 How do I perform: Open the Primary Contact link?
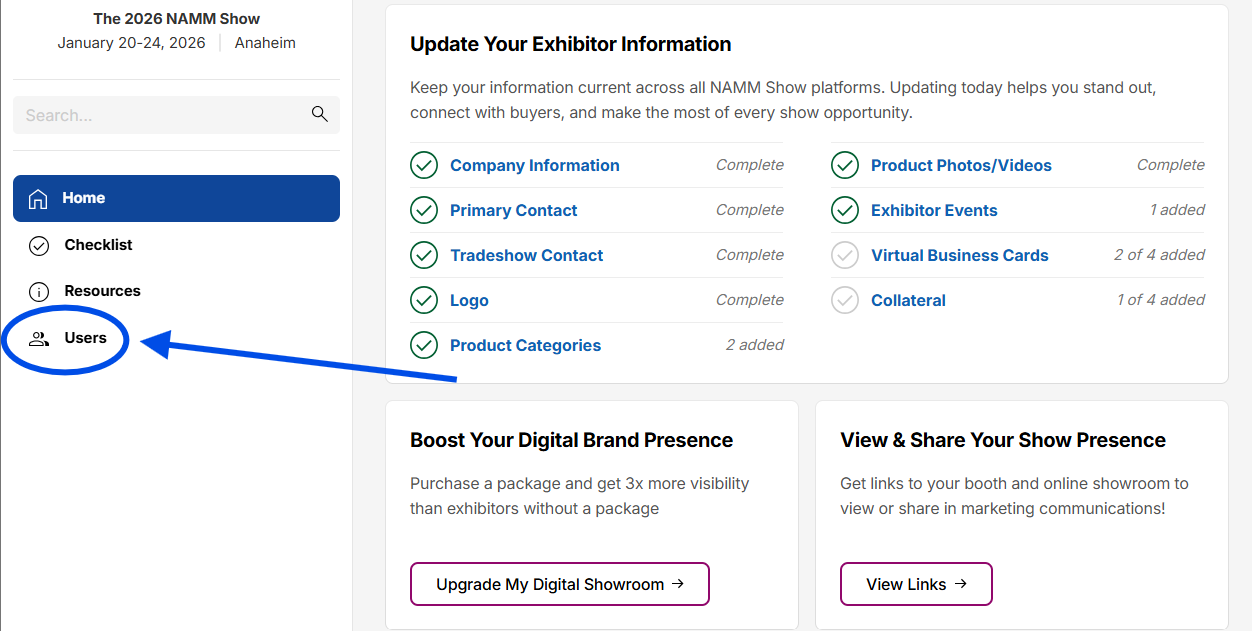[x=513, y=210]
